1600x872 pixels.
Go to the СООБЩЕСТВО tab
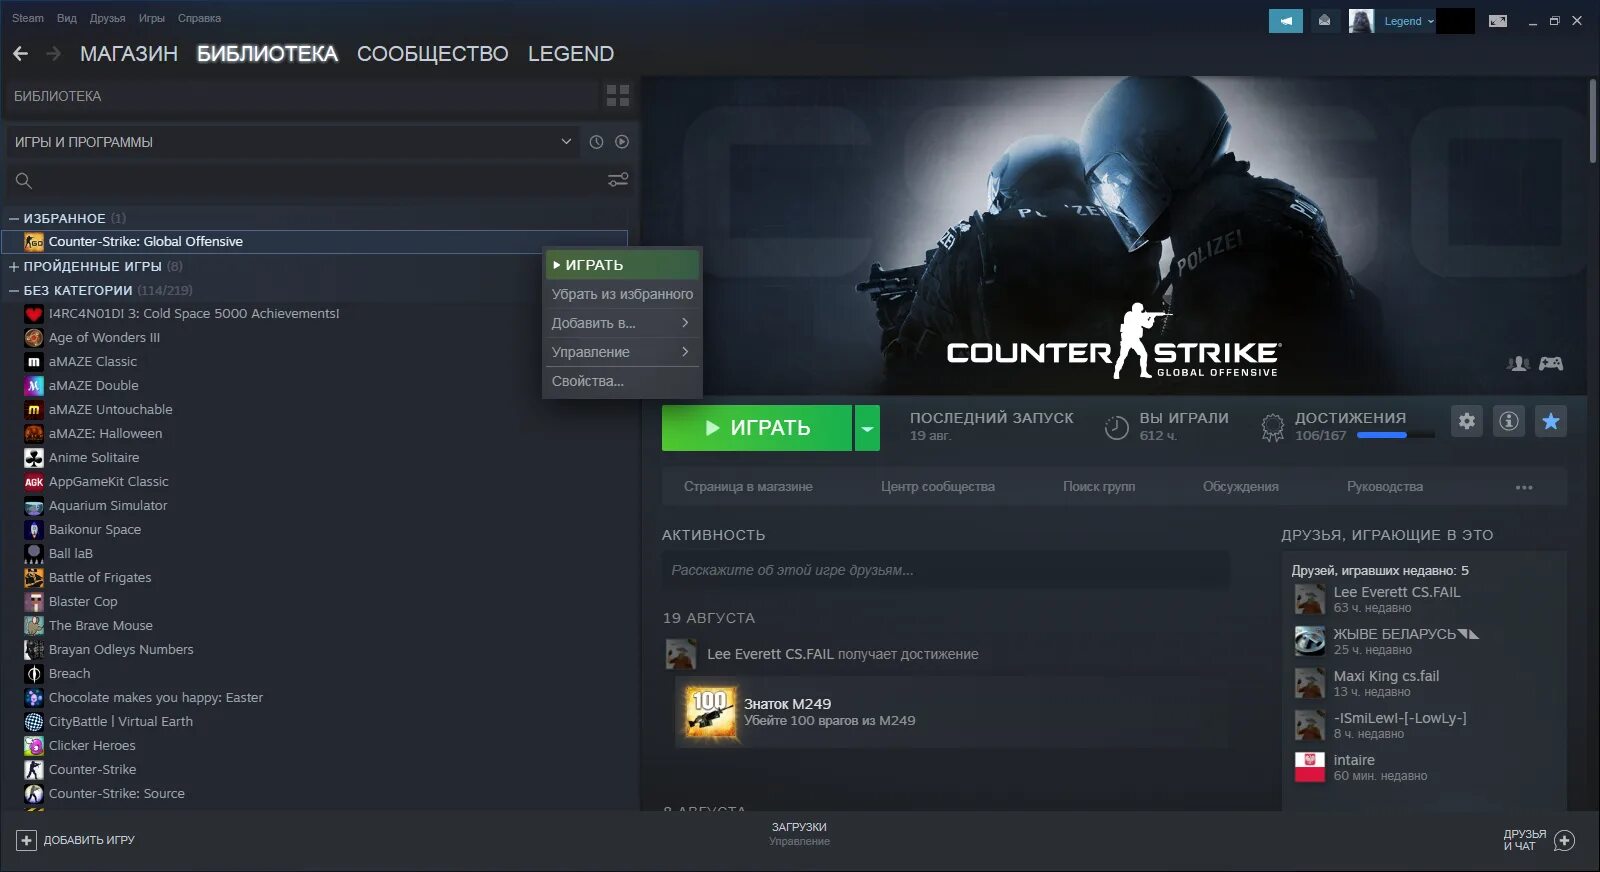click(433, 54)
